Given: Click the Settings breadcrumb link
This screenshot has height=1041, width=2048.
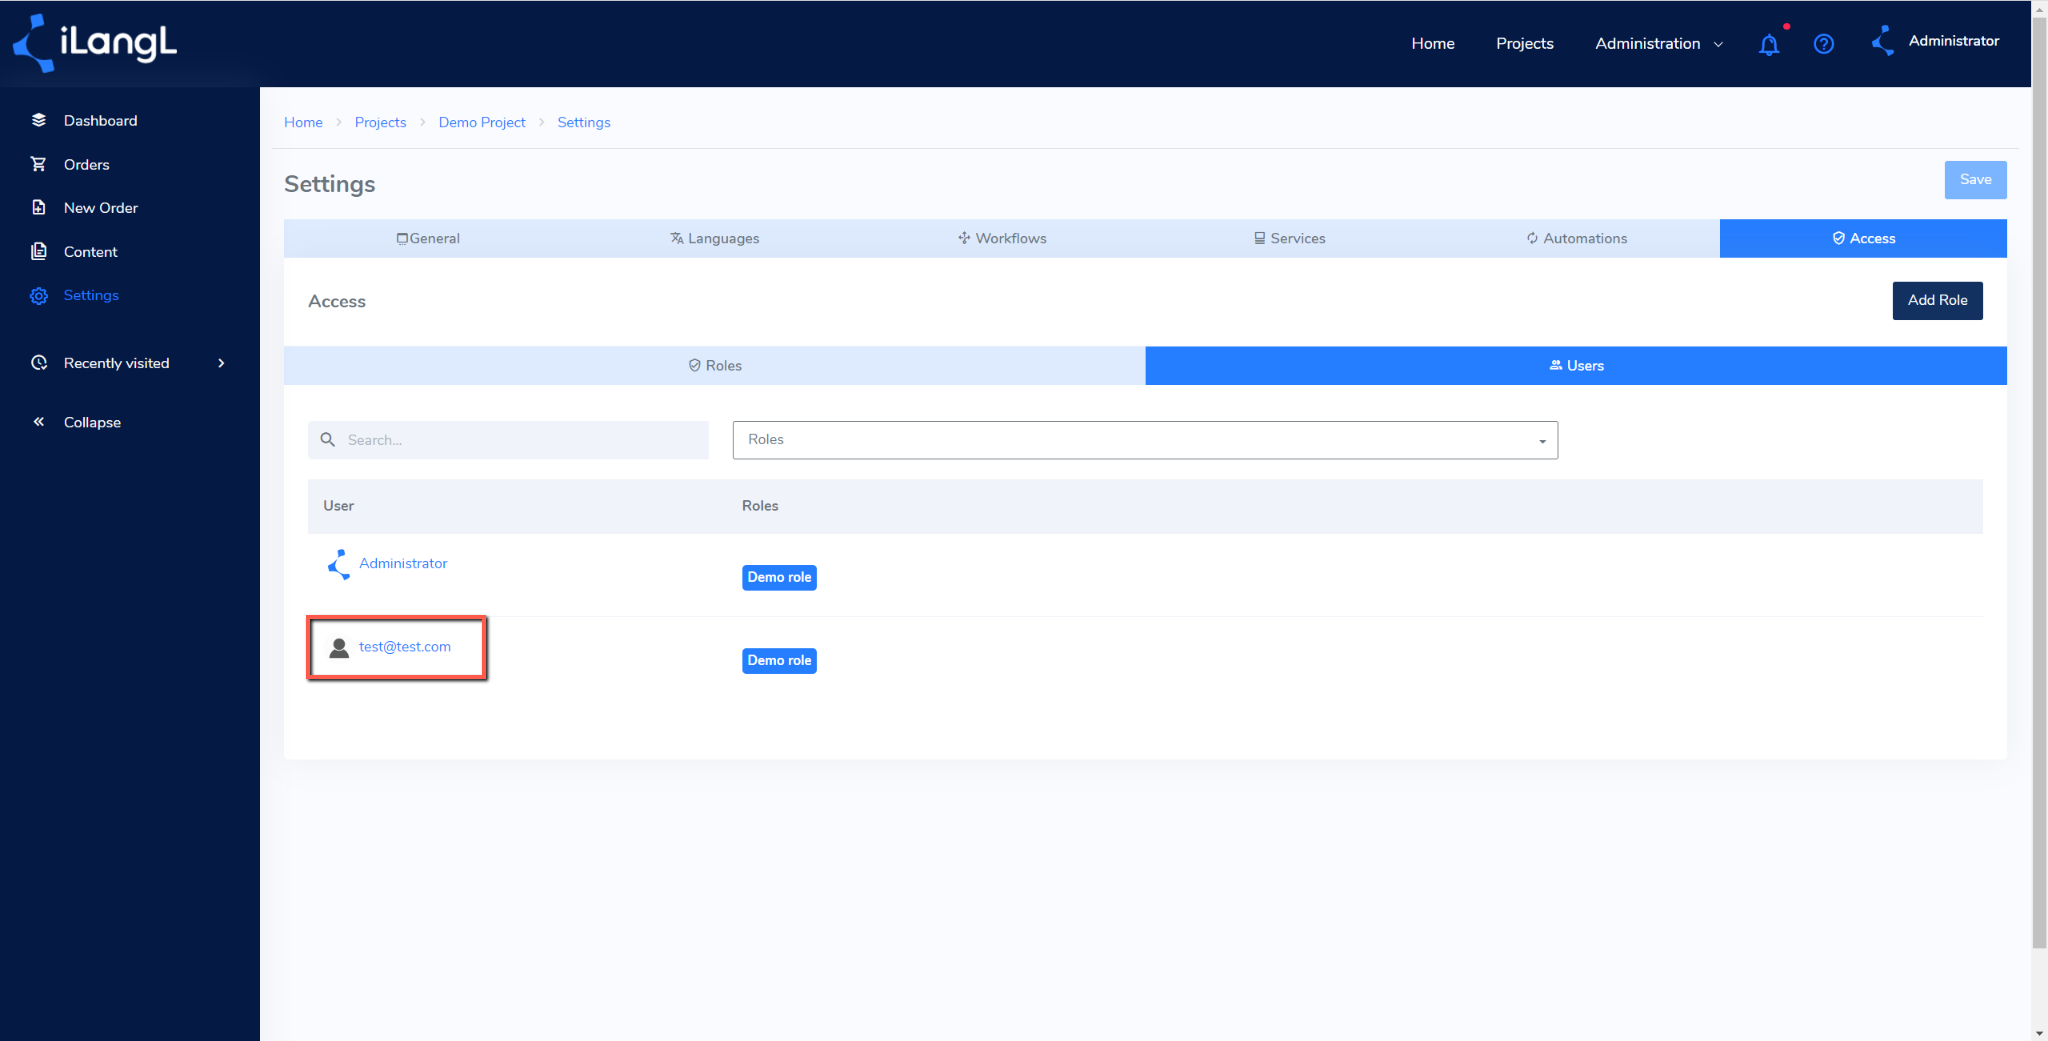Looking at the screenshot, I should [x=584, y=122].
